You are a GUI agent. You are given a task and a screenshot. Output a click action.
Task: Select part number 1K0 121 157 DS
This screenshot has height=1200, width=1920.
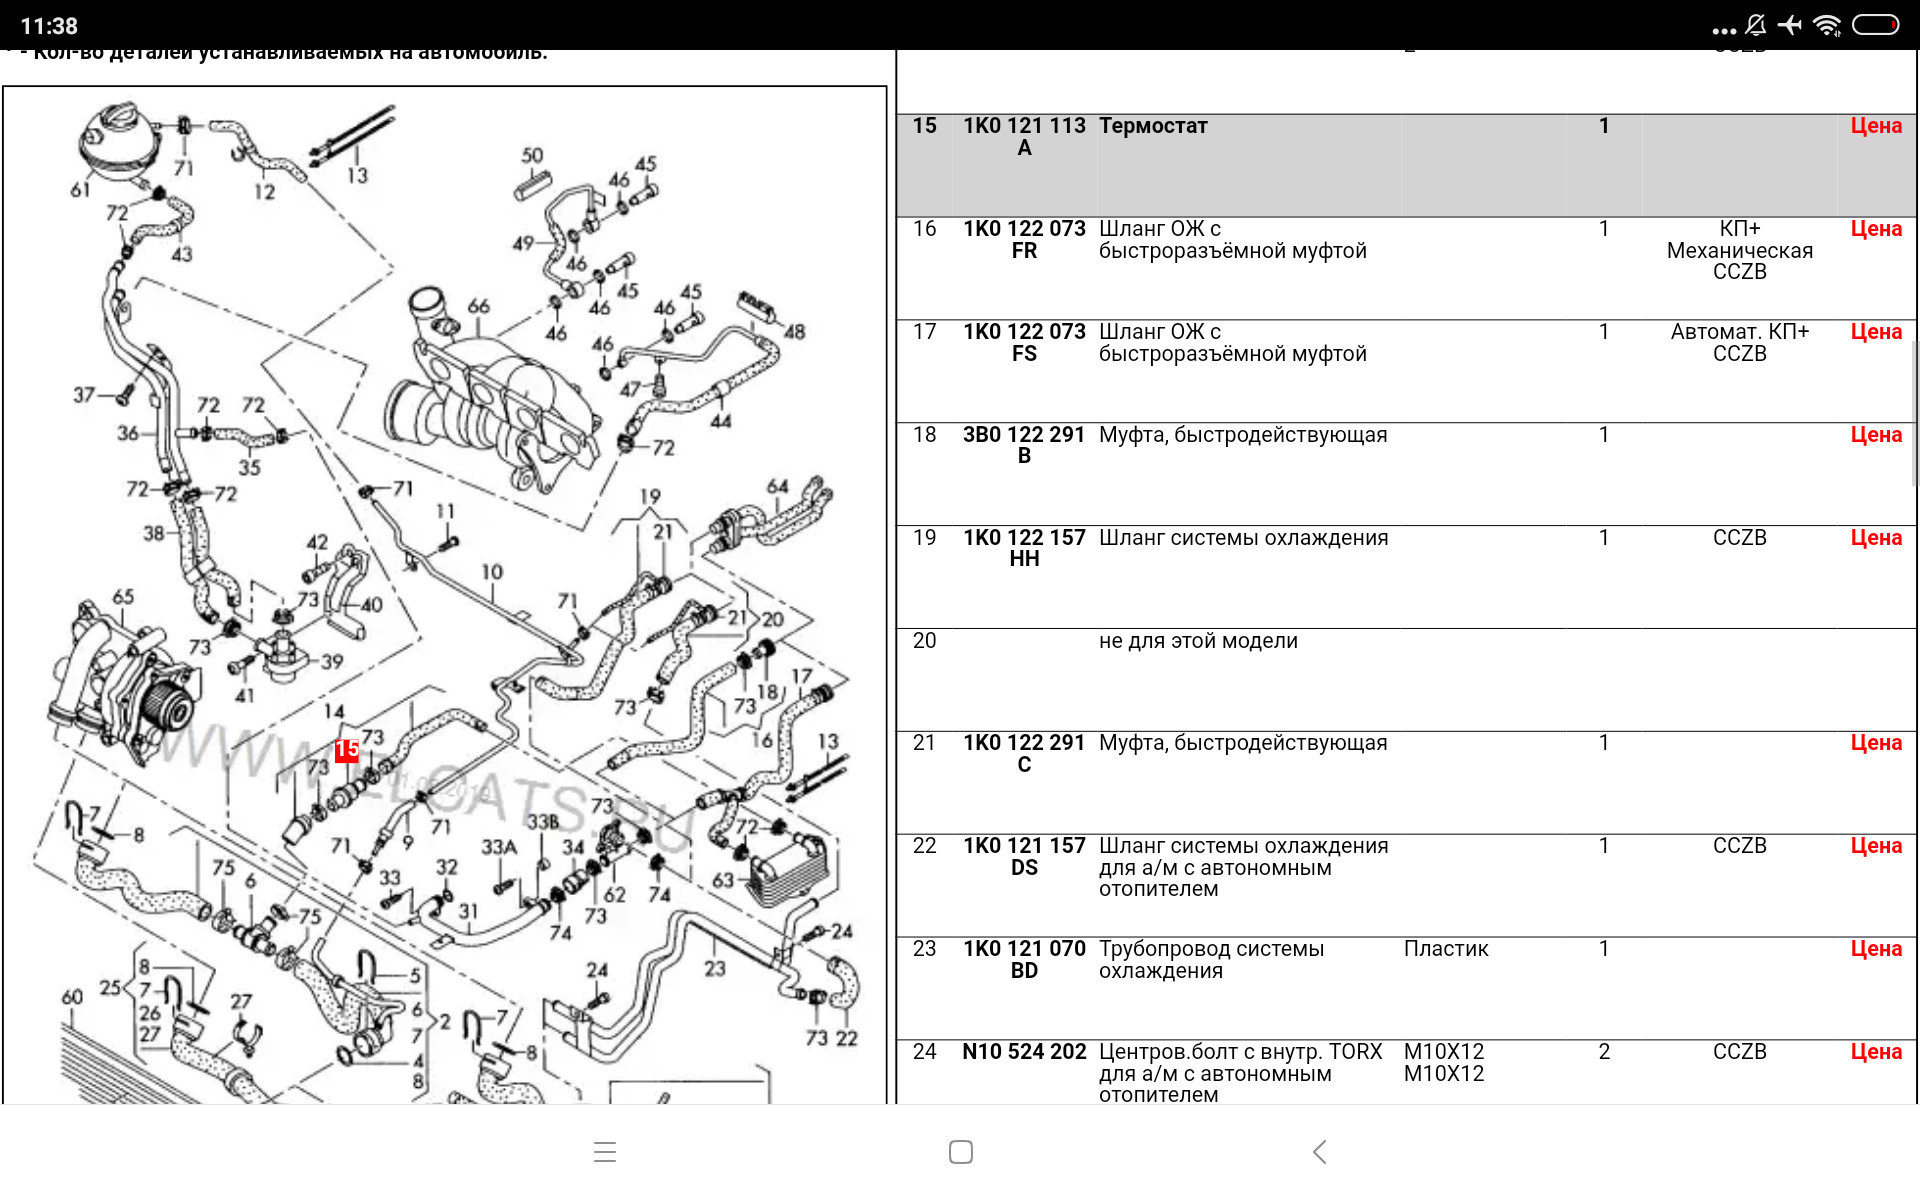pyautogui.click(x=1024, y=857)
